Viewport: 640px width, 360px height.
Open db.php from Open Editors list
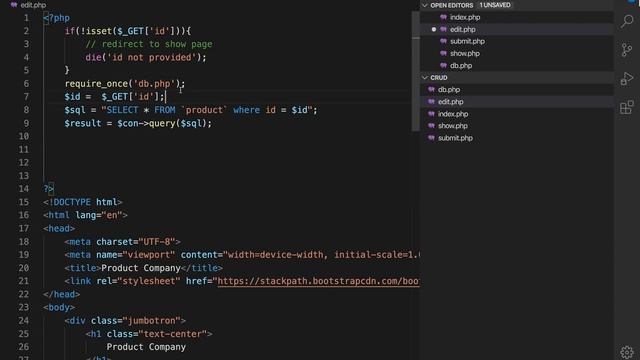461,65
